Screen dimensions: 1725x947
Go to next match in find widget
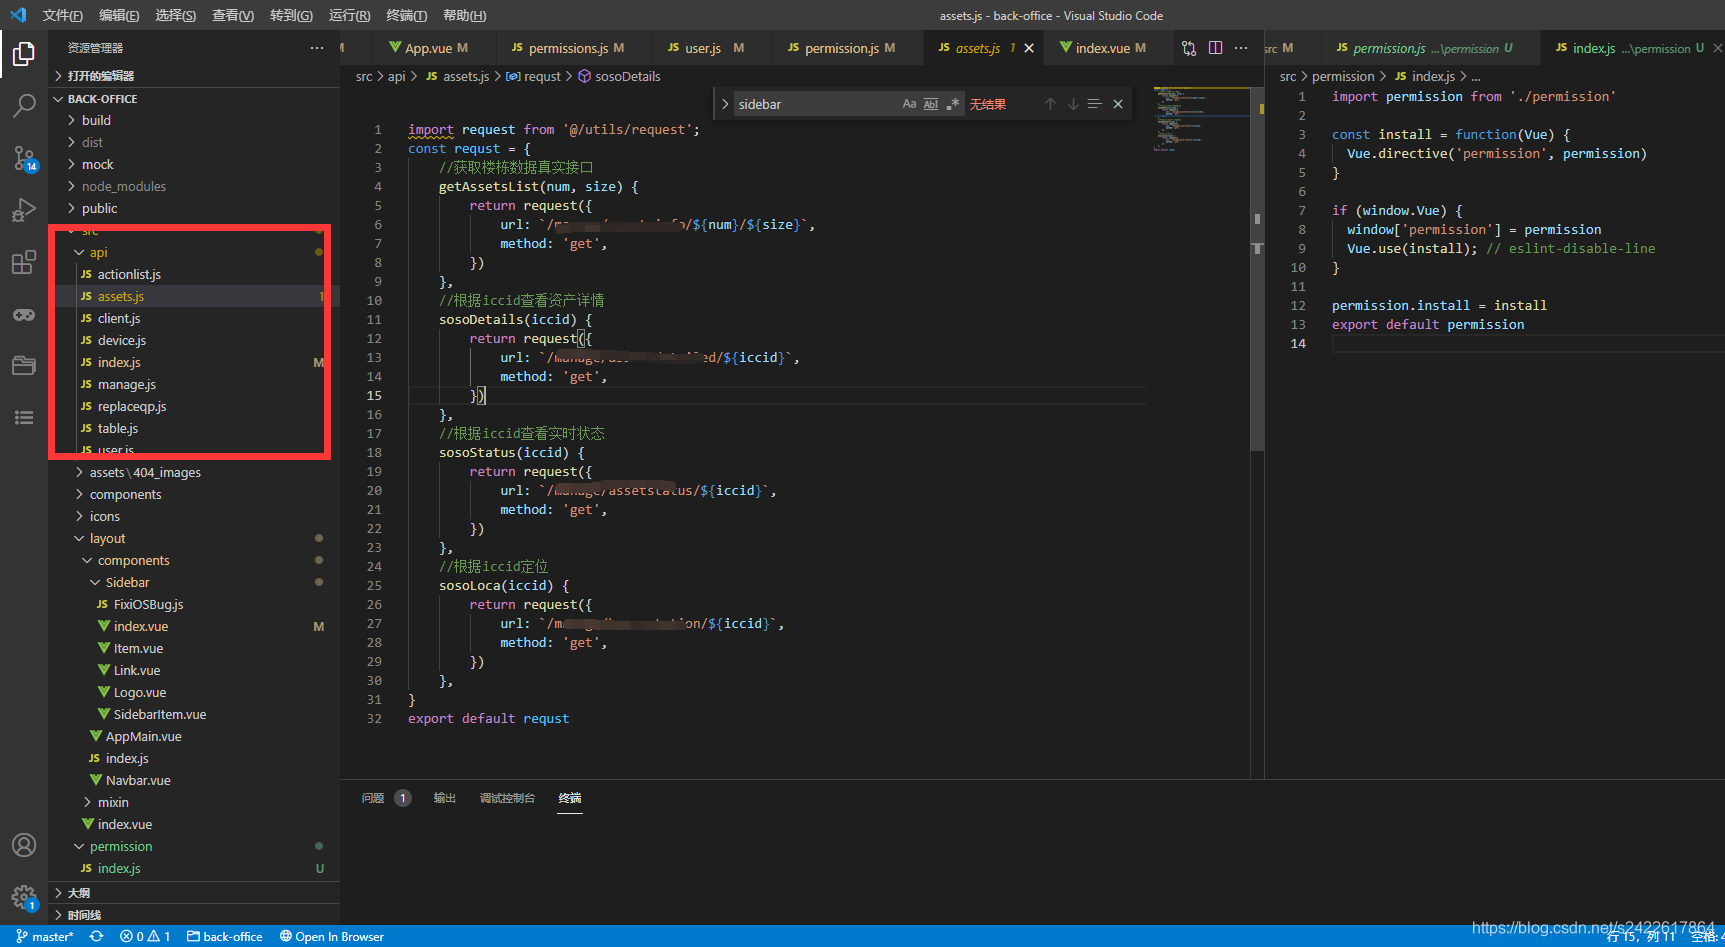[x=1072, y=104]
